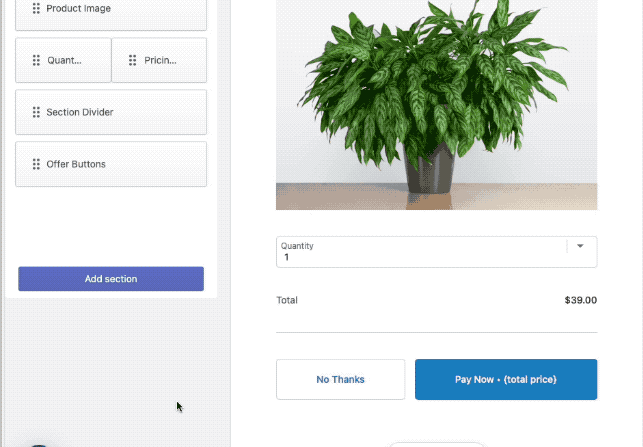
Task: Click the $39.00 total price
Action: click(x=581, y=300)
